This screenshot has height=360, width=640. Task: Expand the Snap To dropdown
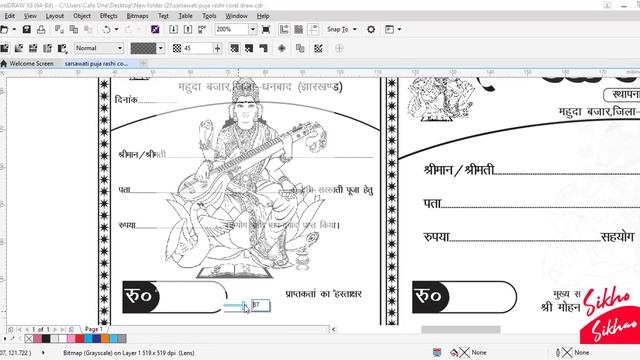pyautogui.click(x=355, y=29)
